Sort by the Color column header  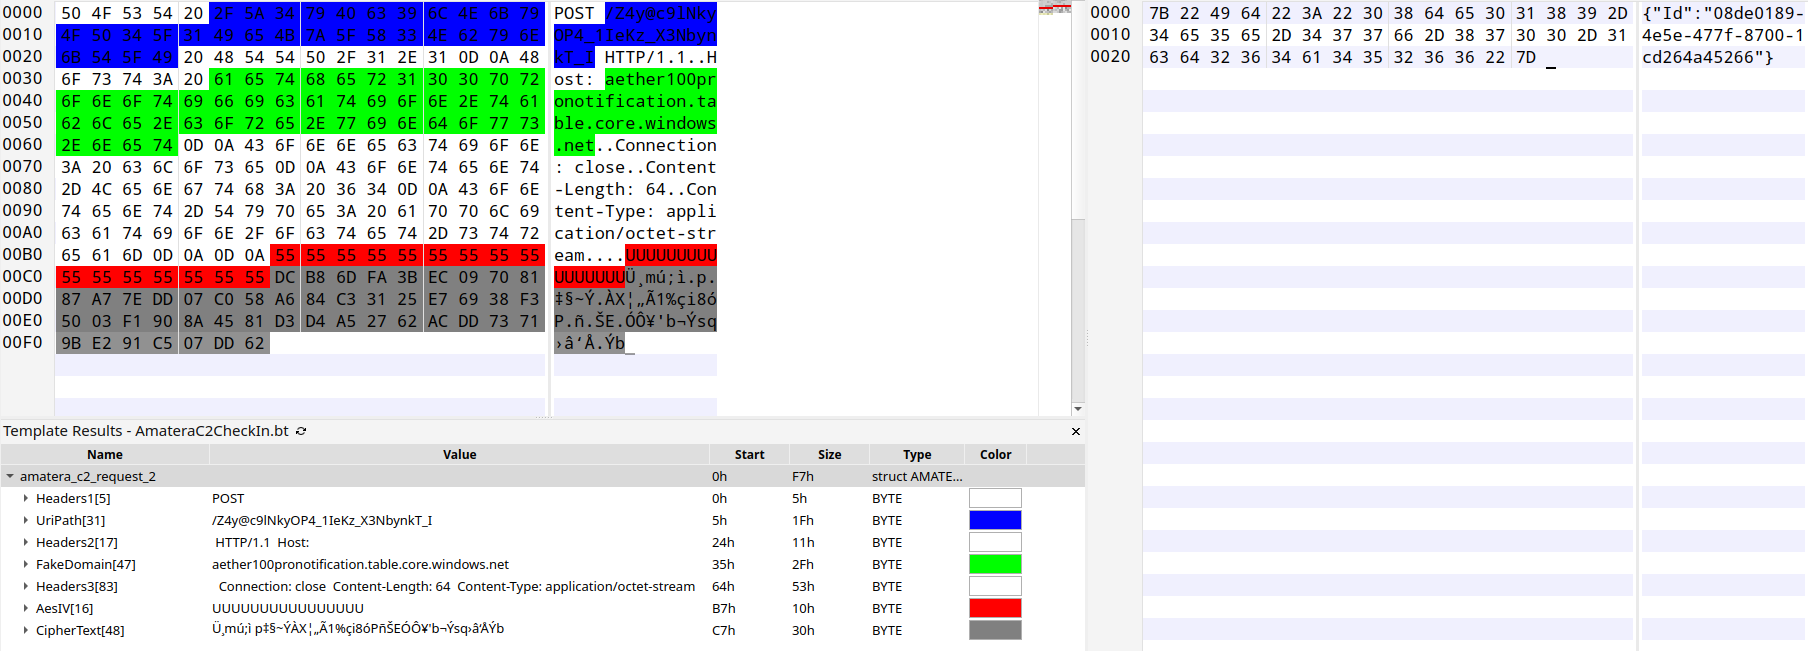point(996,455)
